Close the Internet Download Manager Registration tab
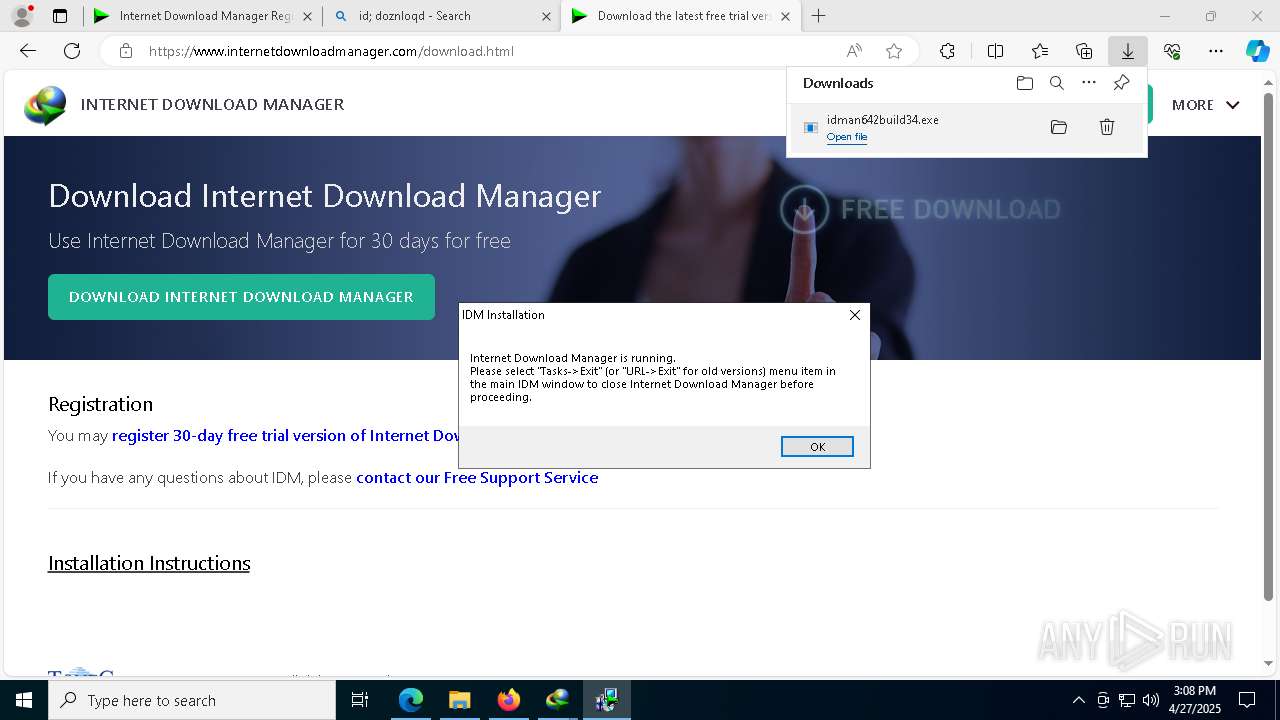This screenshot has height=720, width=1280. 307,16
